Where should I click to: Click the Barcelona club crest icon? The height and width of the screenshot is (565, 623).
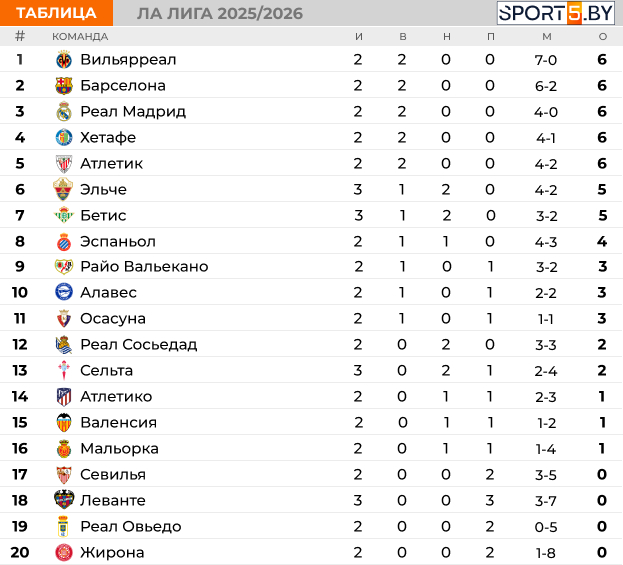click(64, 85)
